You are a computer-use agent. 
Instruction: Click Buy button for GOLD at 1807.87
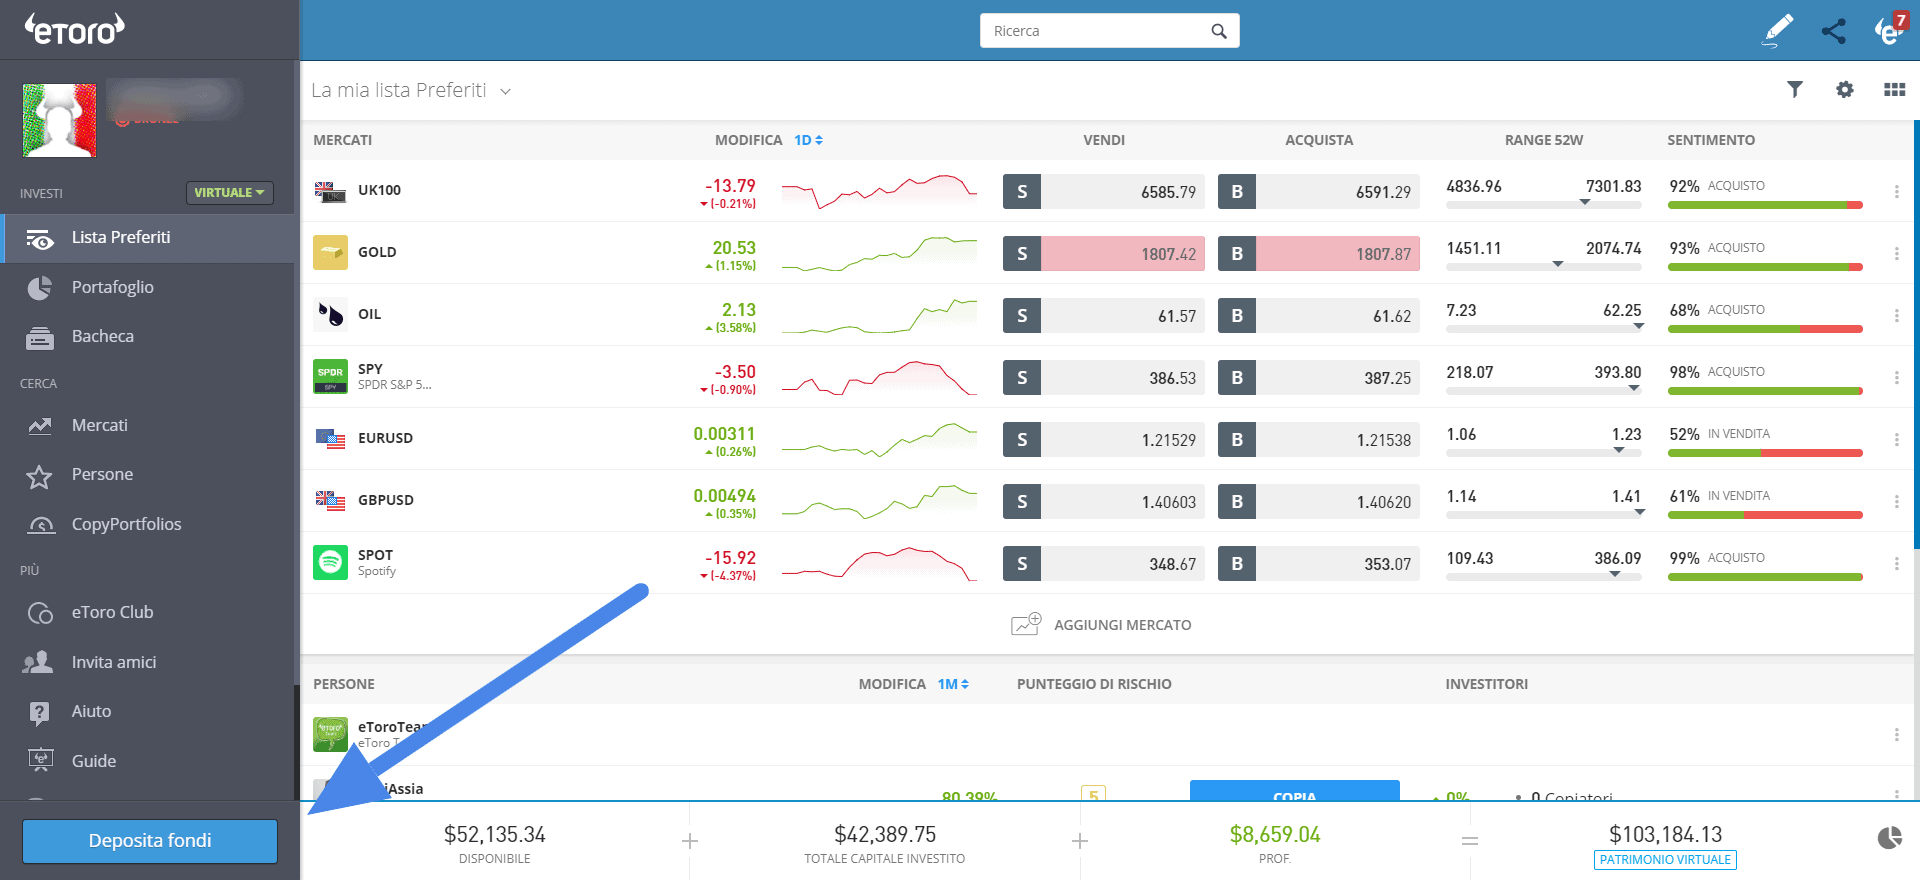coord(1319,253)
